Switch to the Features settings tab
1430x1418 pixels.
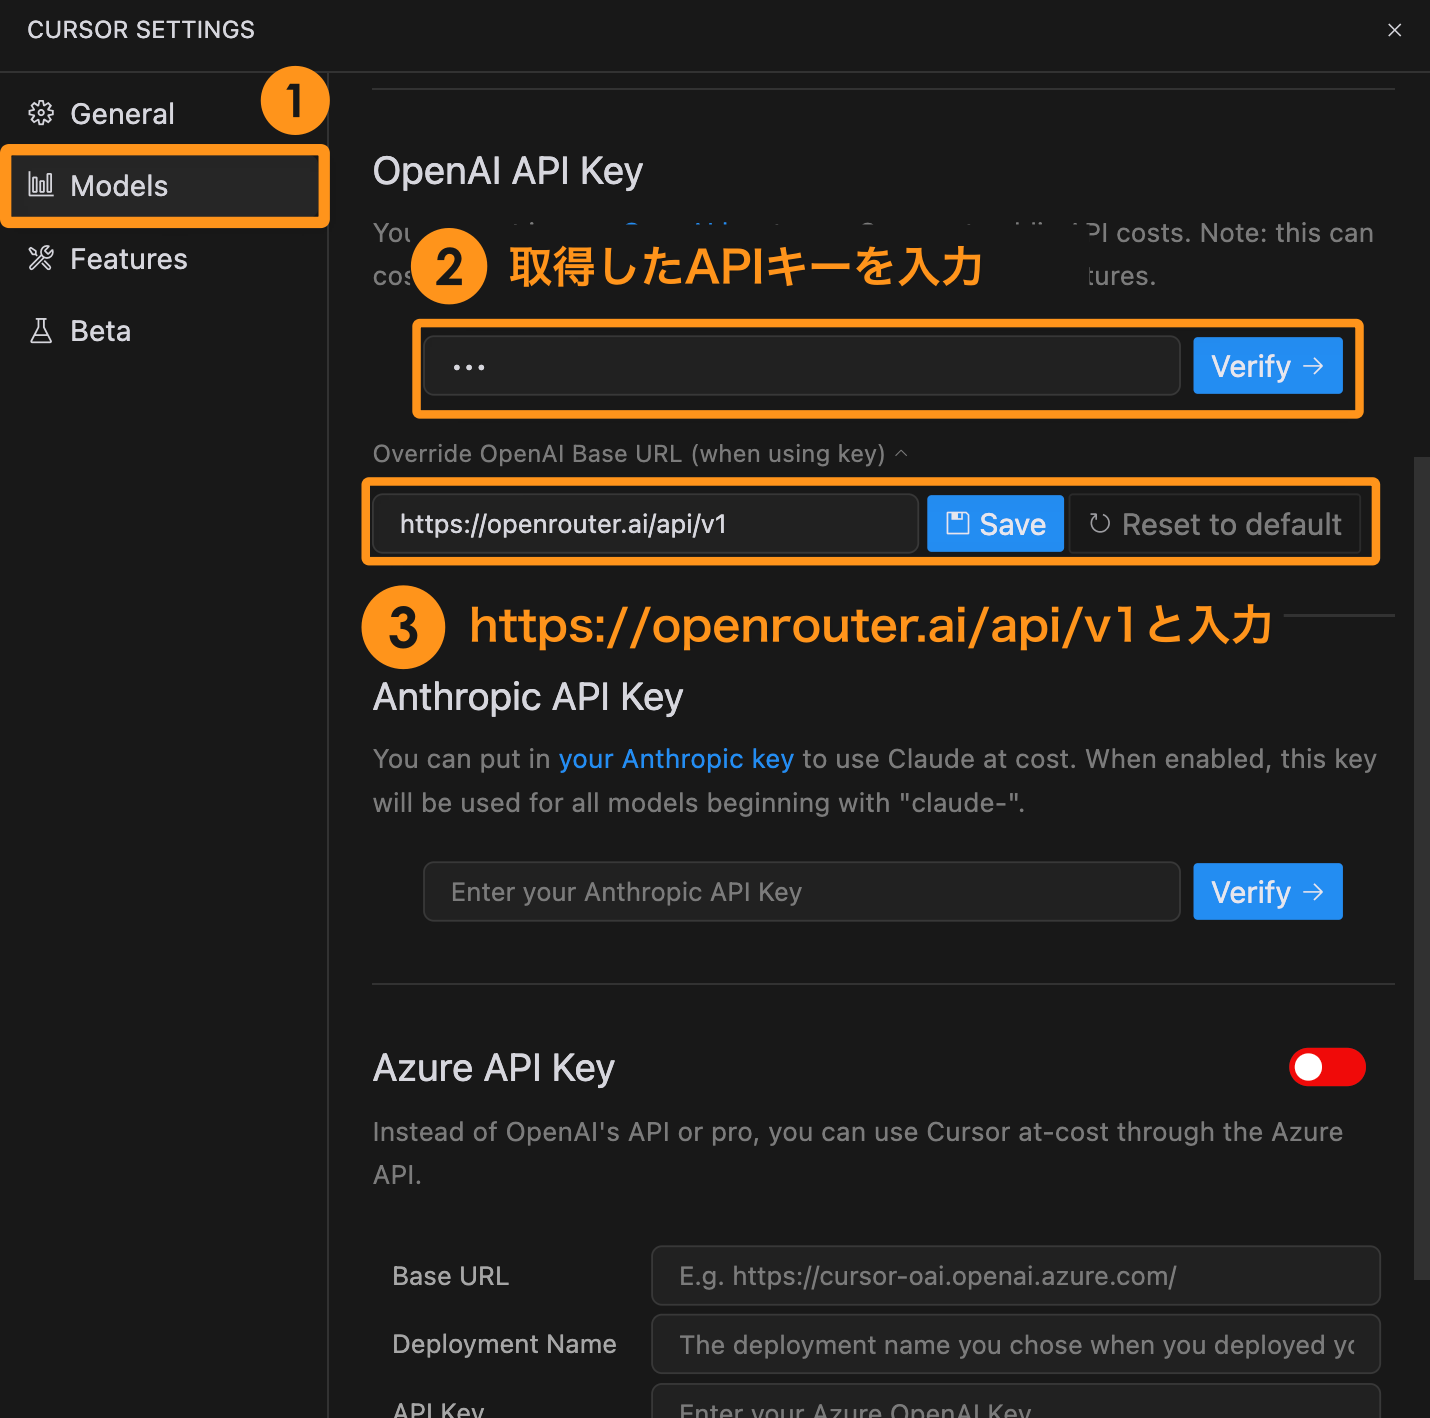(128, 259)
